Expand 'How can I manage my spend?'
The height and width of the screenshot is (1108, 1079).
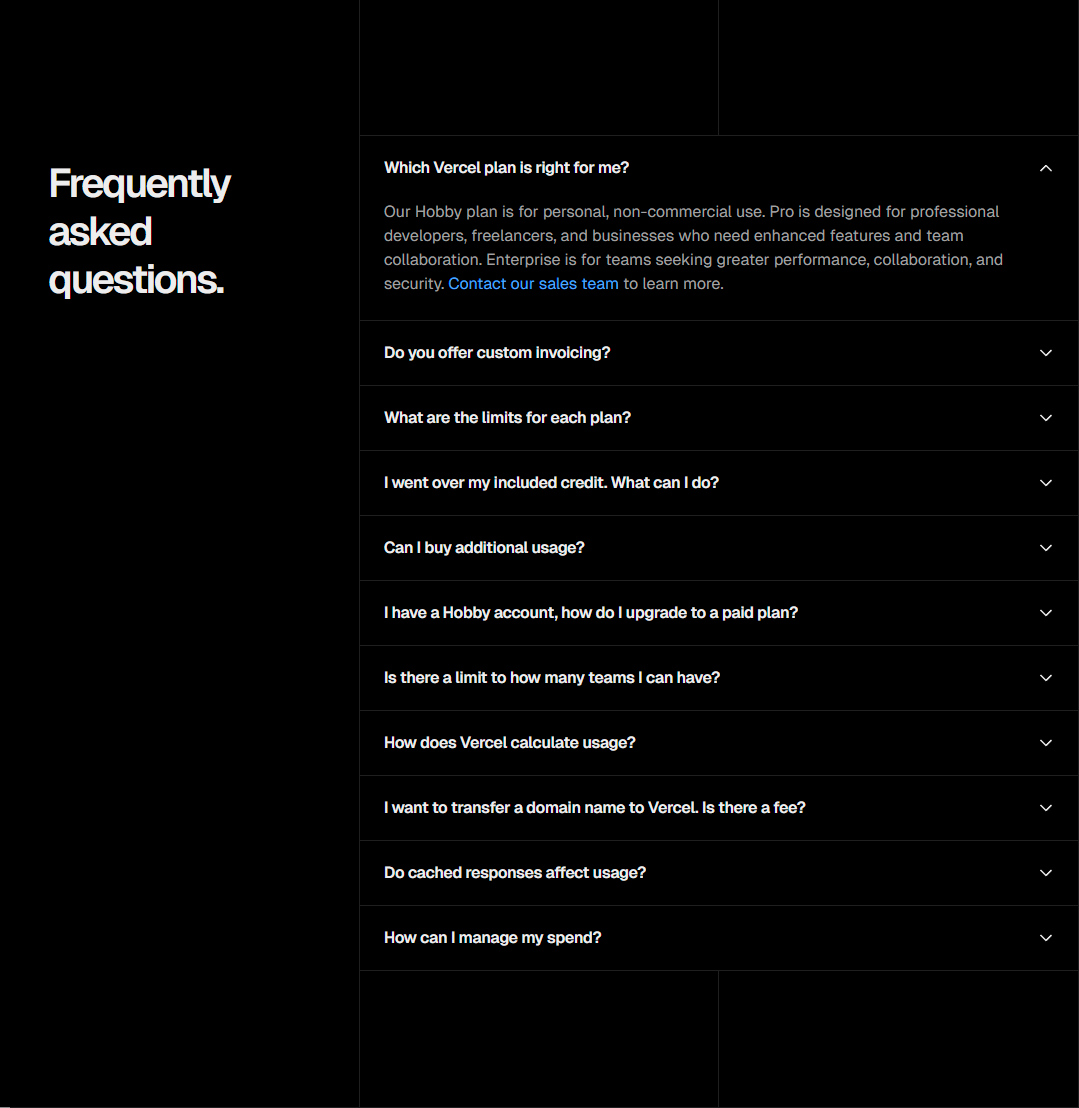pos(492,938)
